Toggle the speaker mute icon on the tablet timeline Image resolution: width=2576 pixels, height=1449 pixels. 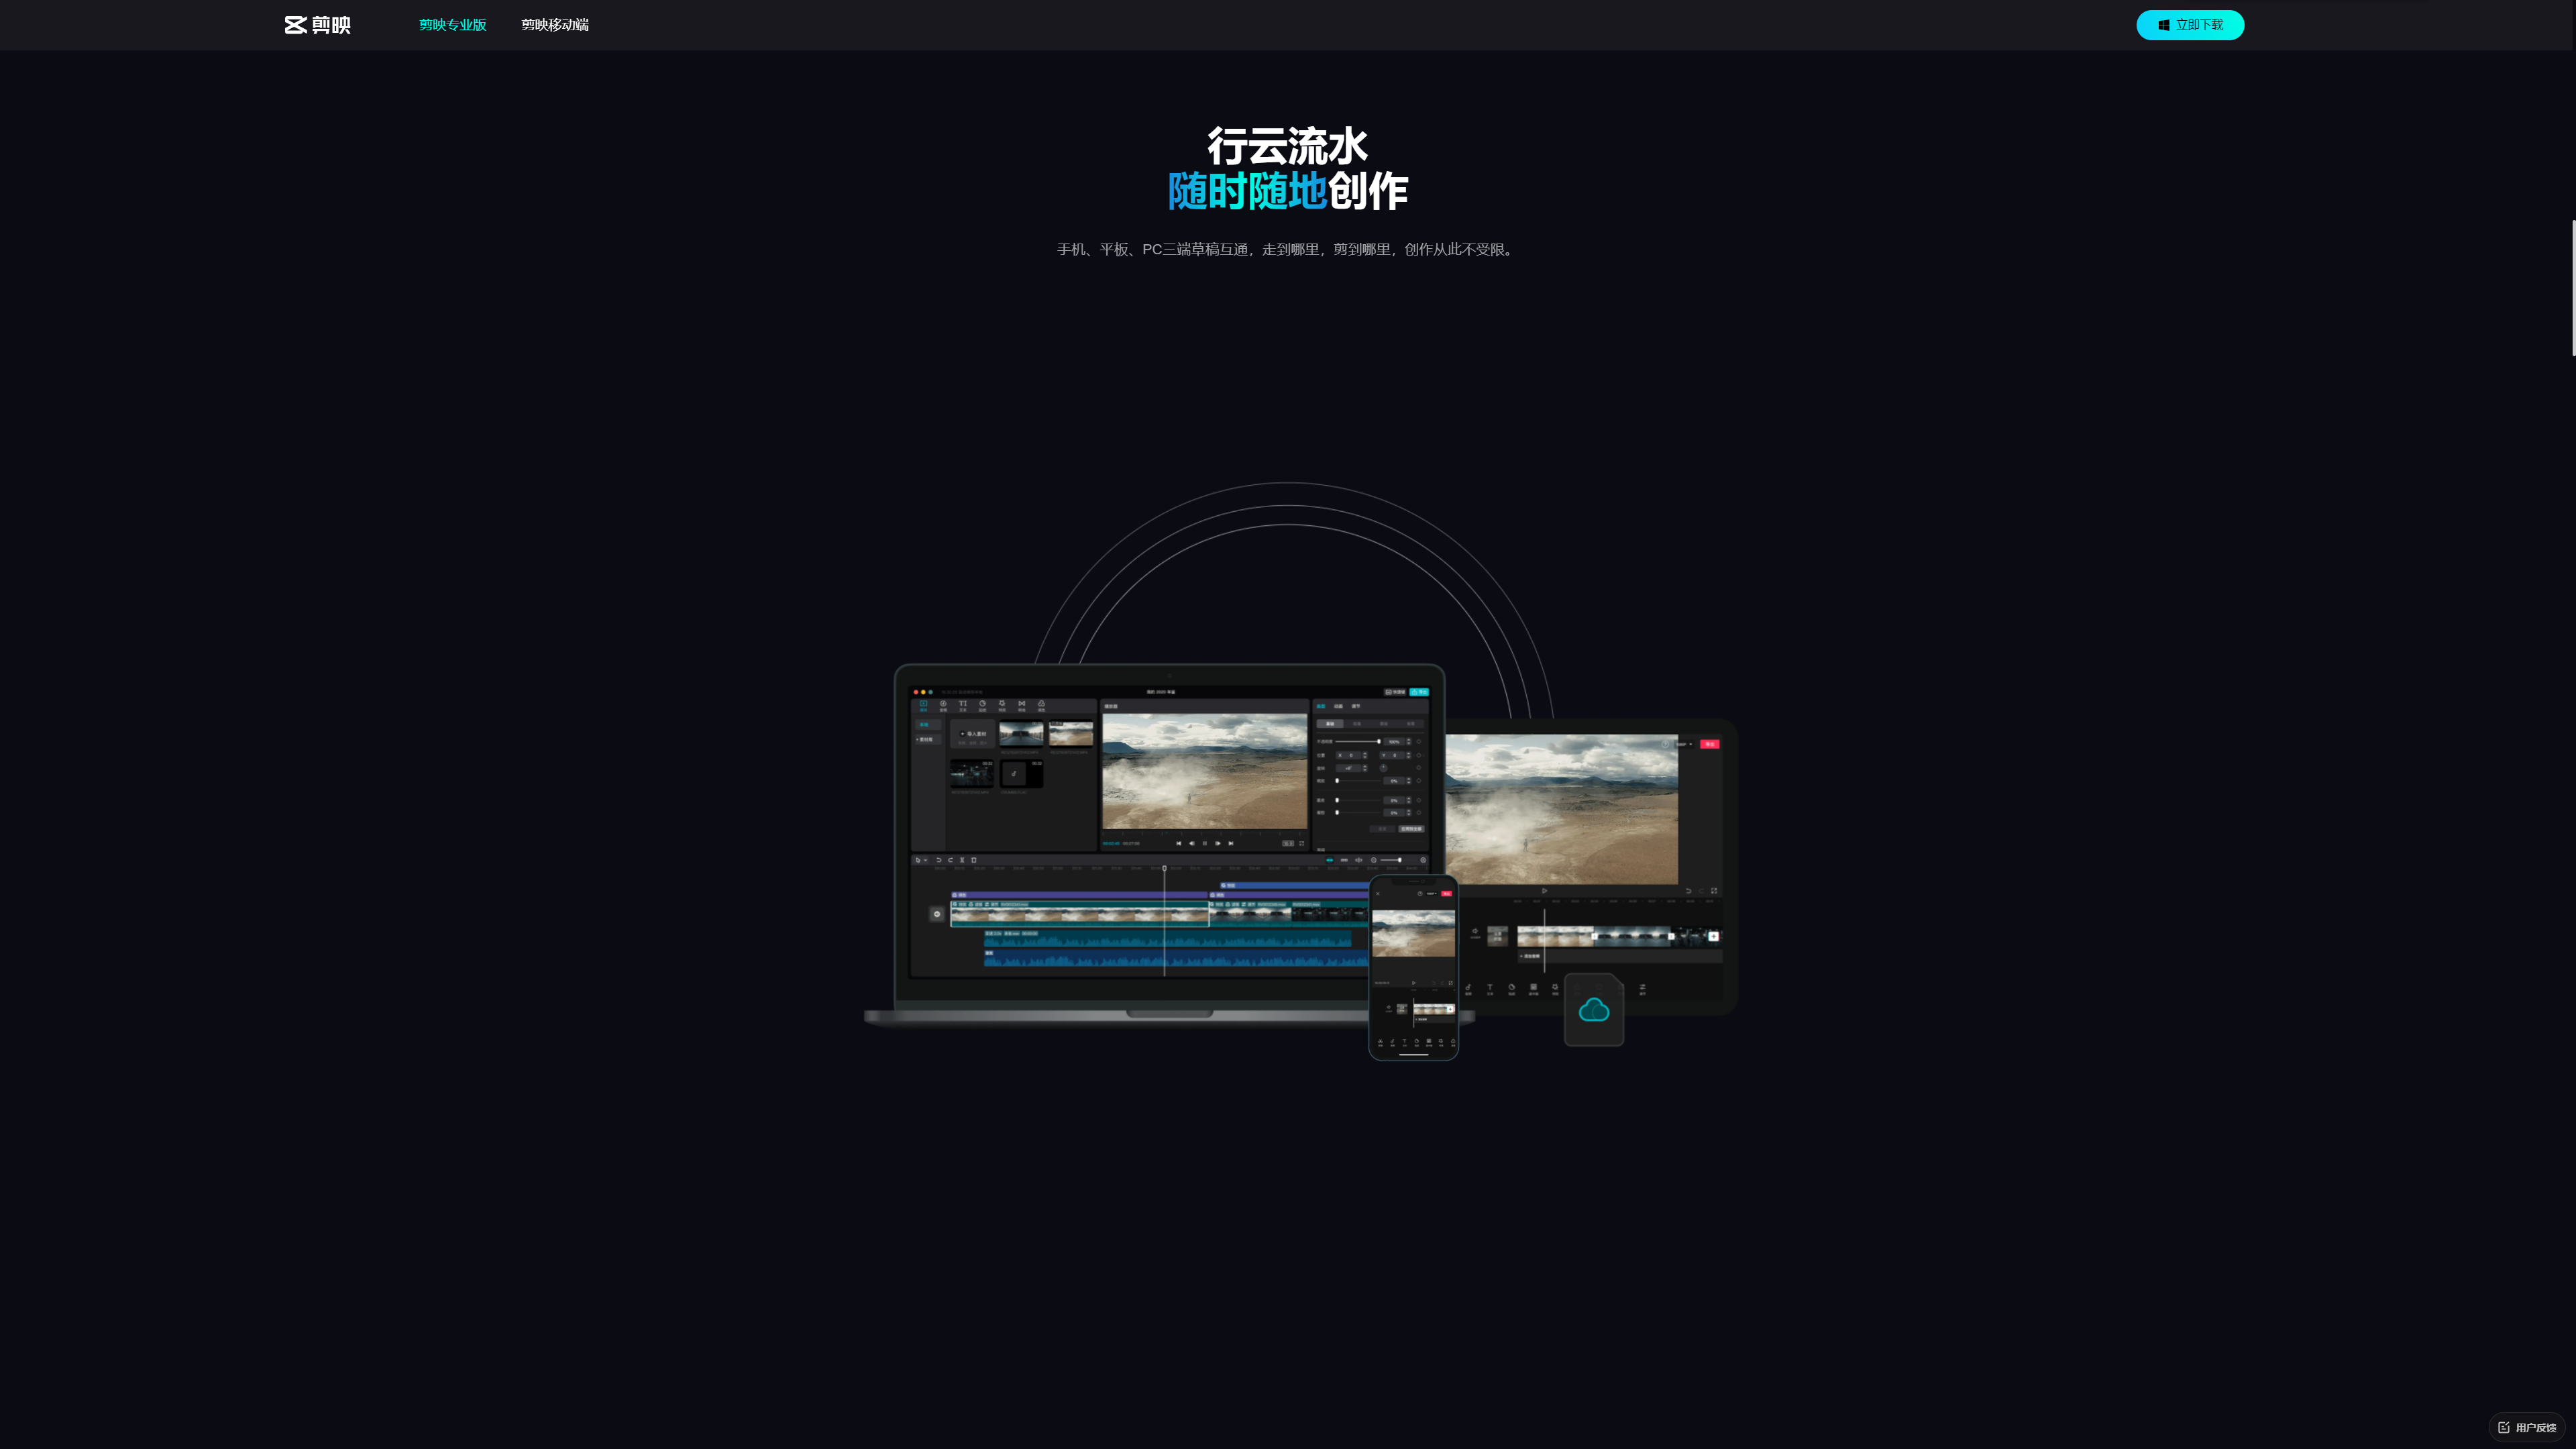click(x=1476, y=931)
